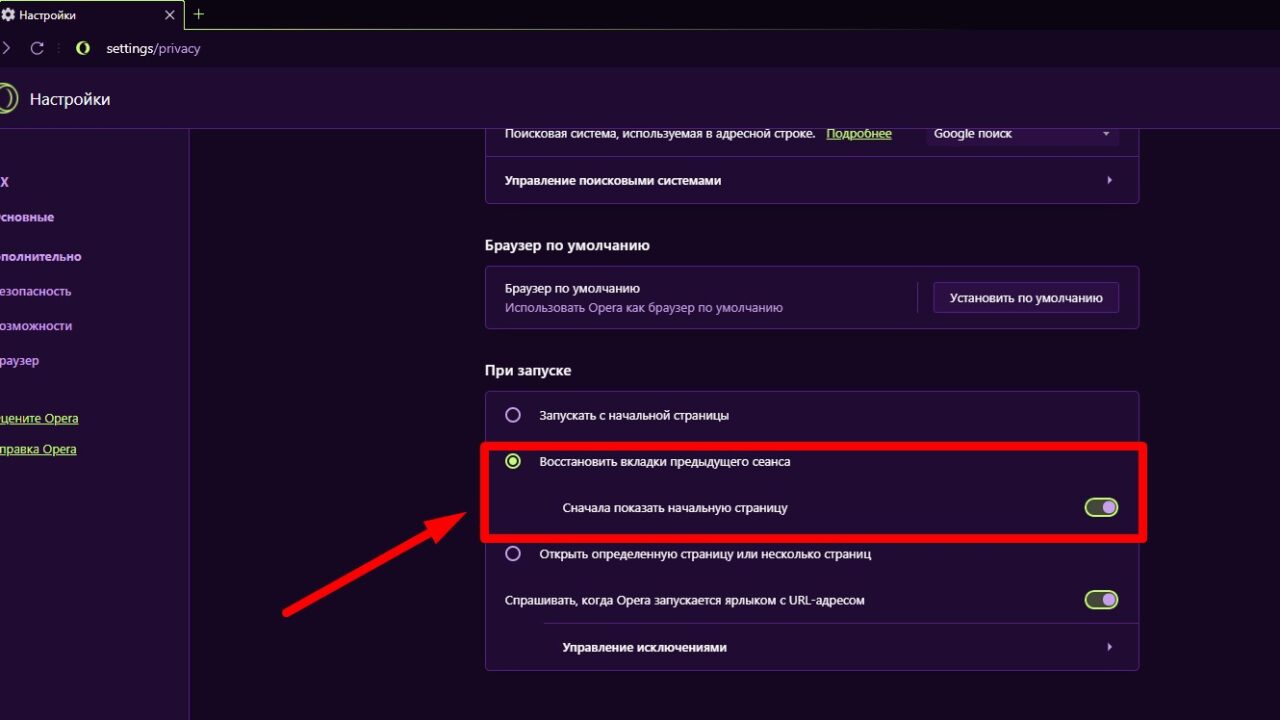Open Дополнительно section in sidebar
Image resolution: width=1280 pixels, height=720 pixels.
point(40,256)
